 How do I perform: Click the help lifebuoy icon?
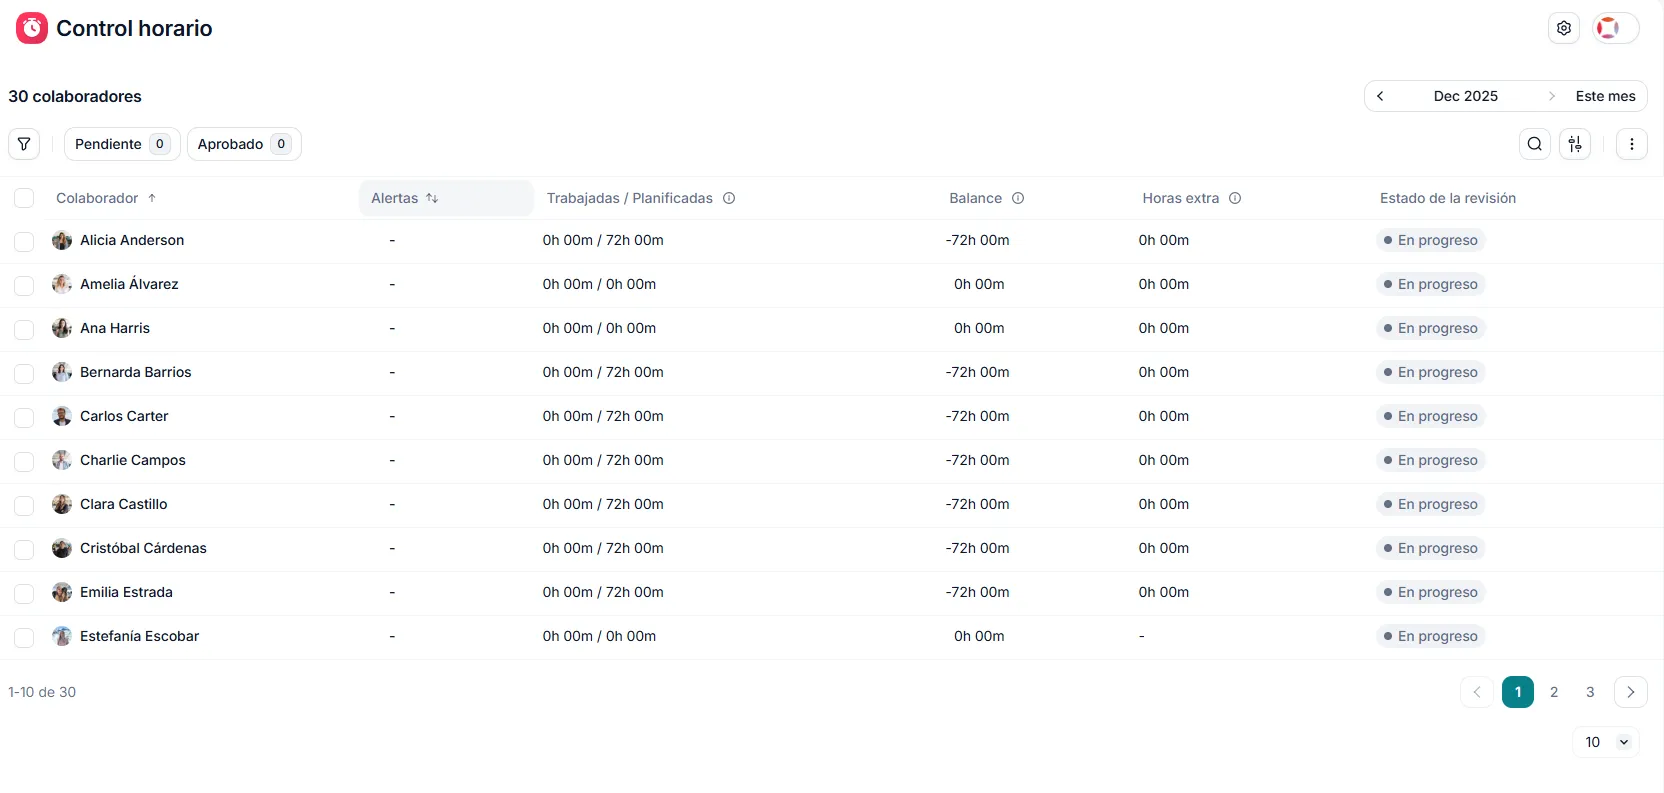click(x=1608, y=28)
